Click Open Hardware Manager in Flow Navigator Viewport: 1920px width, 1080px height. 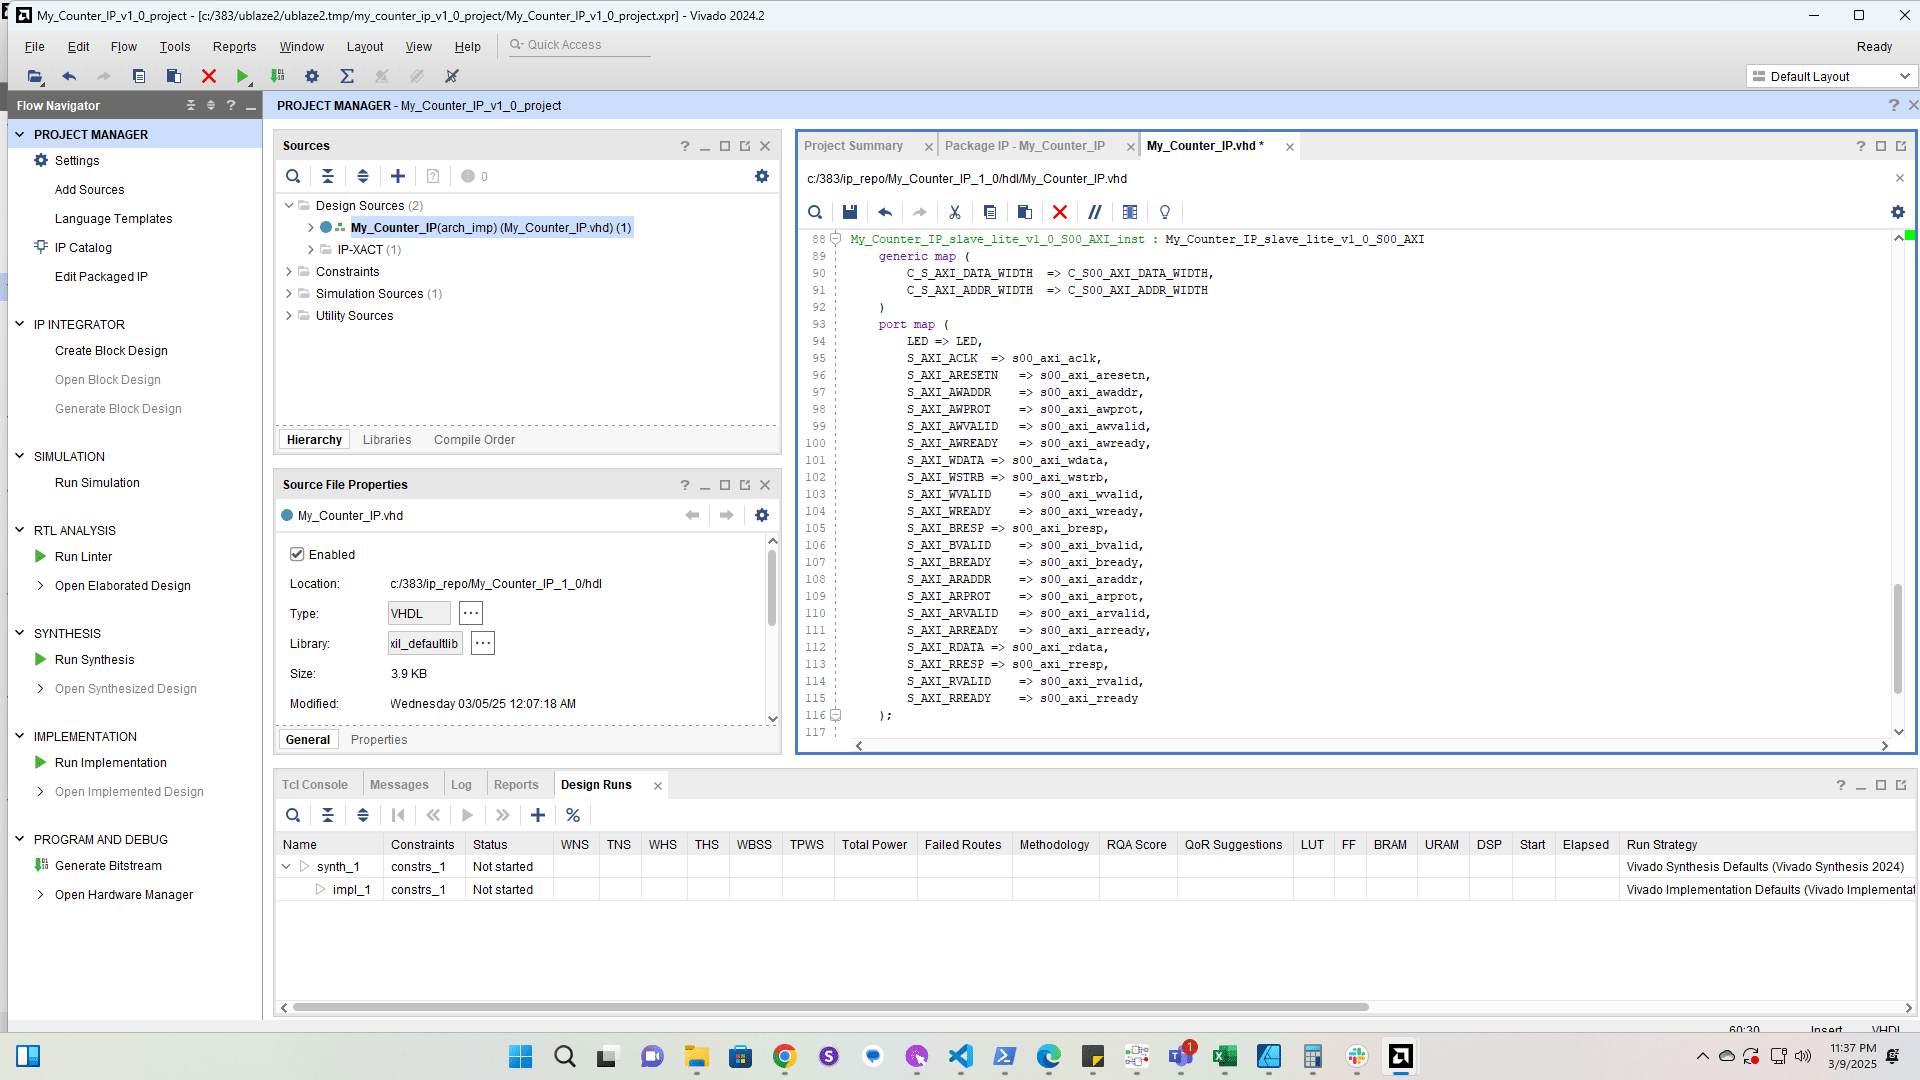(123, 894)
